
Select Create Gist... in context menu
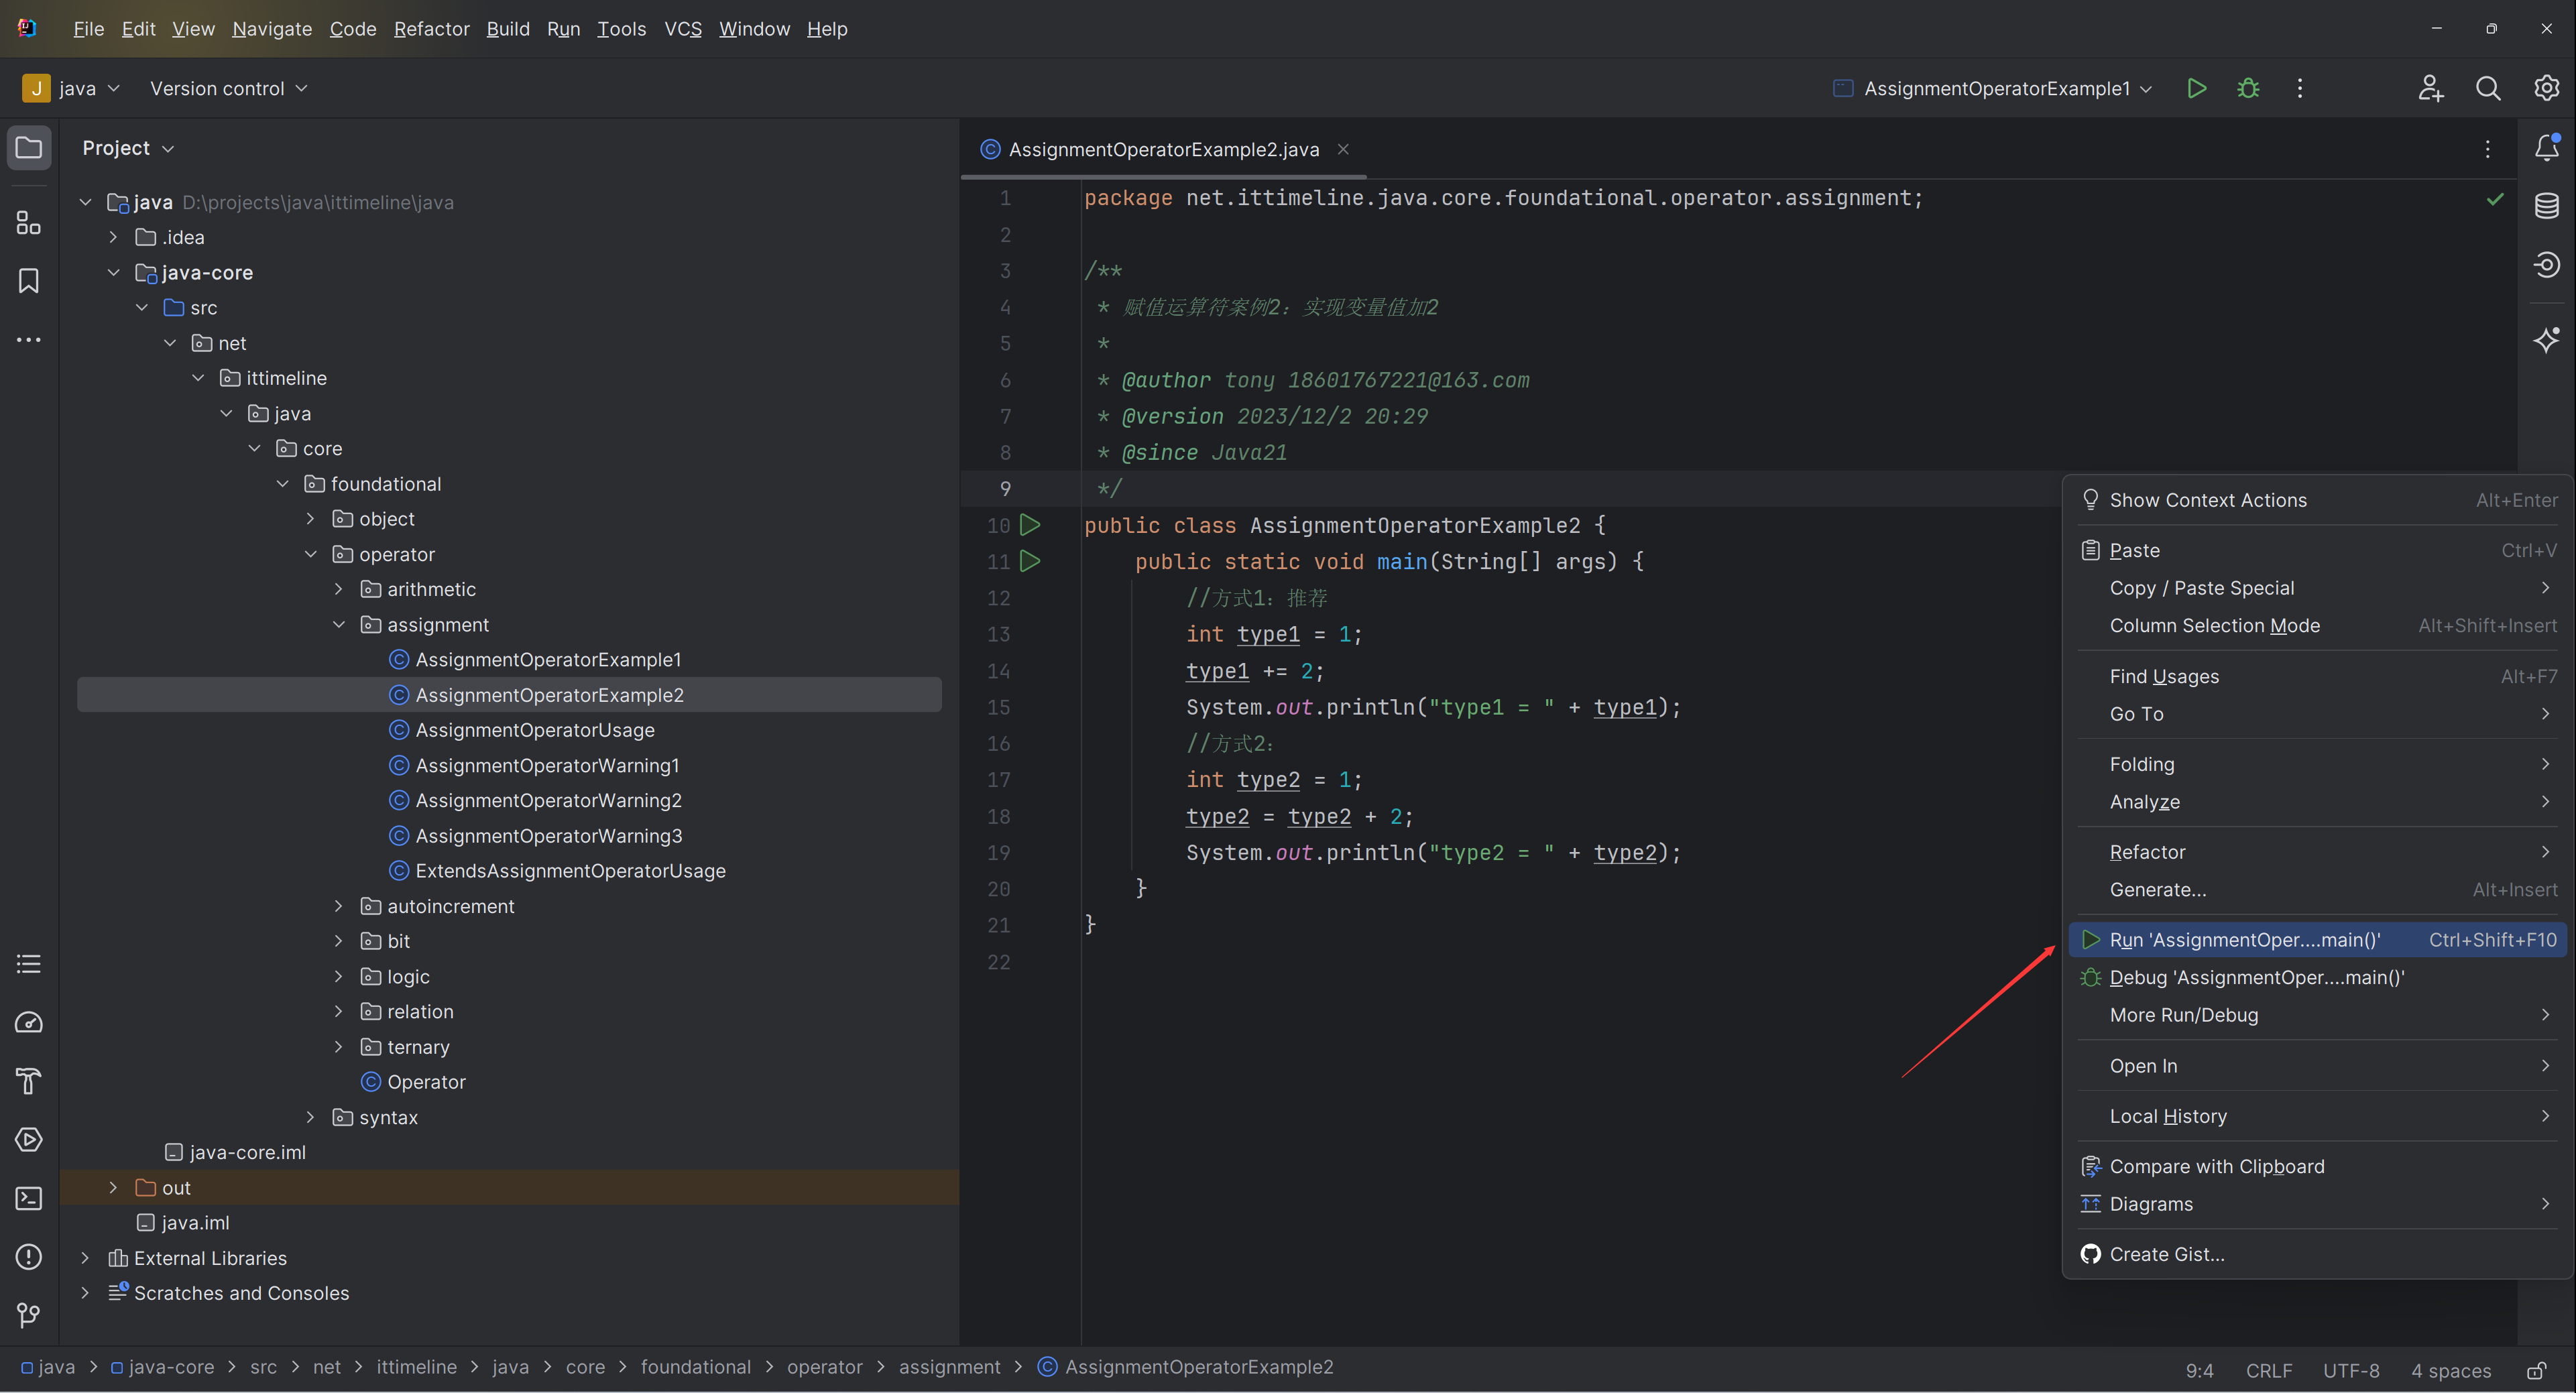click(2318, 1254)
